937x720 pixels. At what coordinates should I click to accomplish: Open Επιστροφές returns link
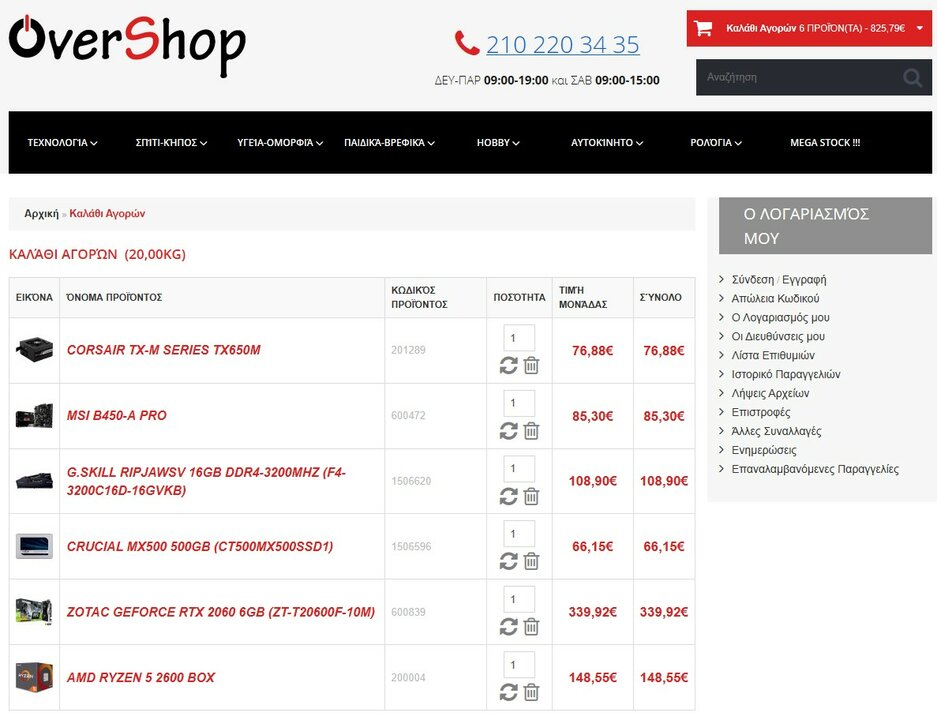761,412
